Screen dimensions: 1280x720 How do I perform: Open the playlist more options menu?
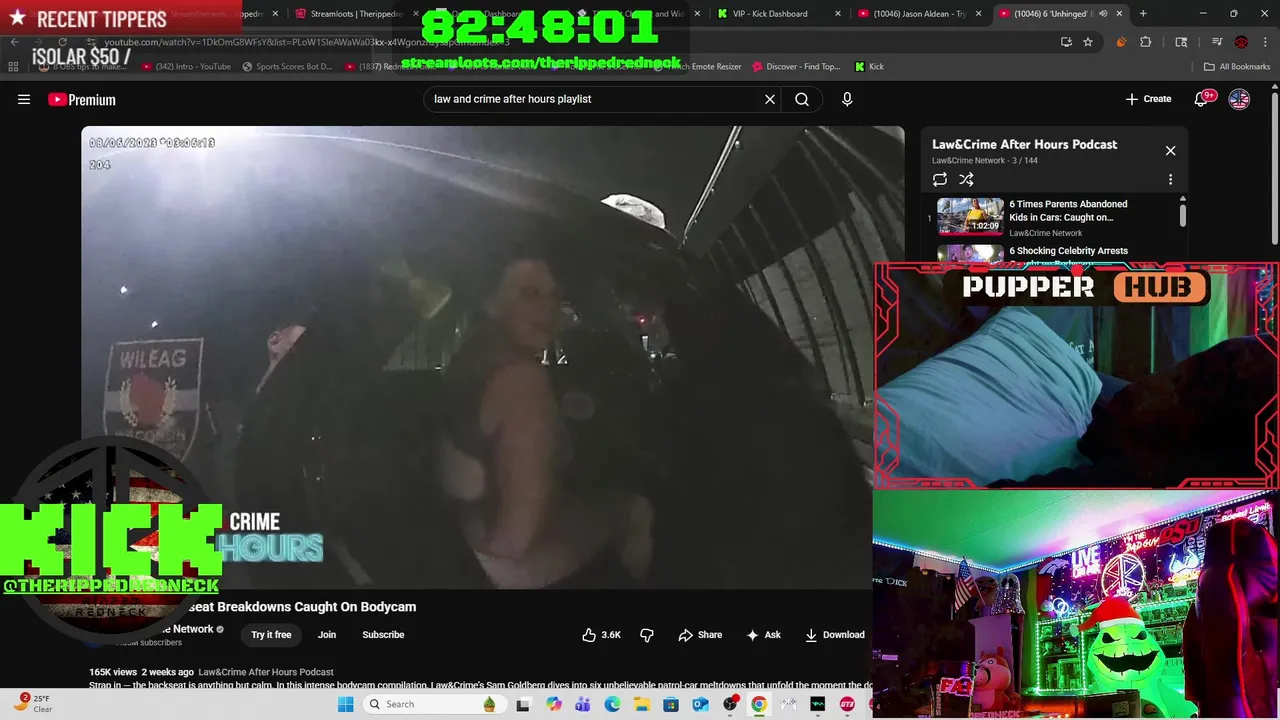pyautogui.click(x=1170, y=180)
